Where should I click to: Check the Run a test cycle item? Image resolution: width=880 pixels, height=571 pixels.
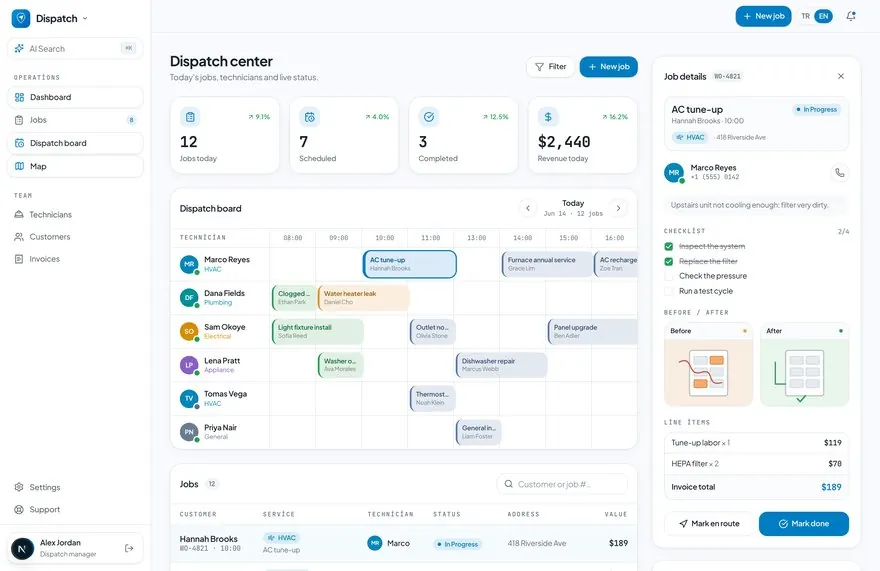(x=668, y=291)
